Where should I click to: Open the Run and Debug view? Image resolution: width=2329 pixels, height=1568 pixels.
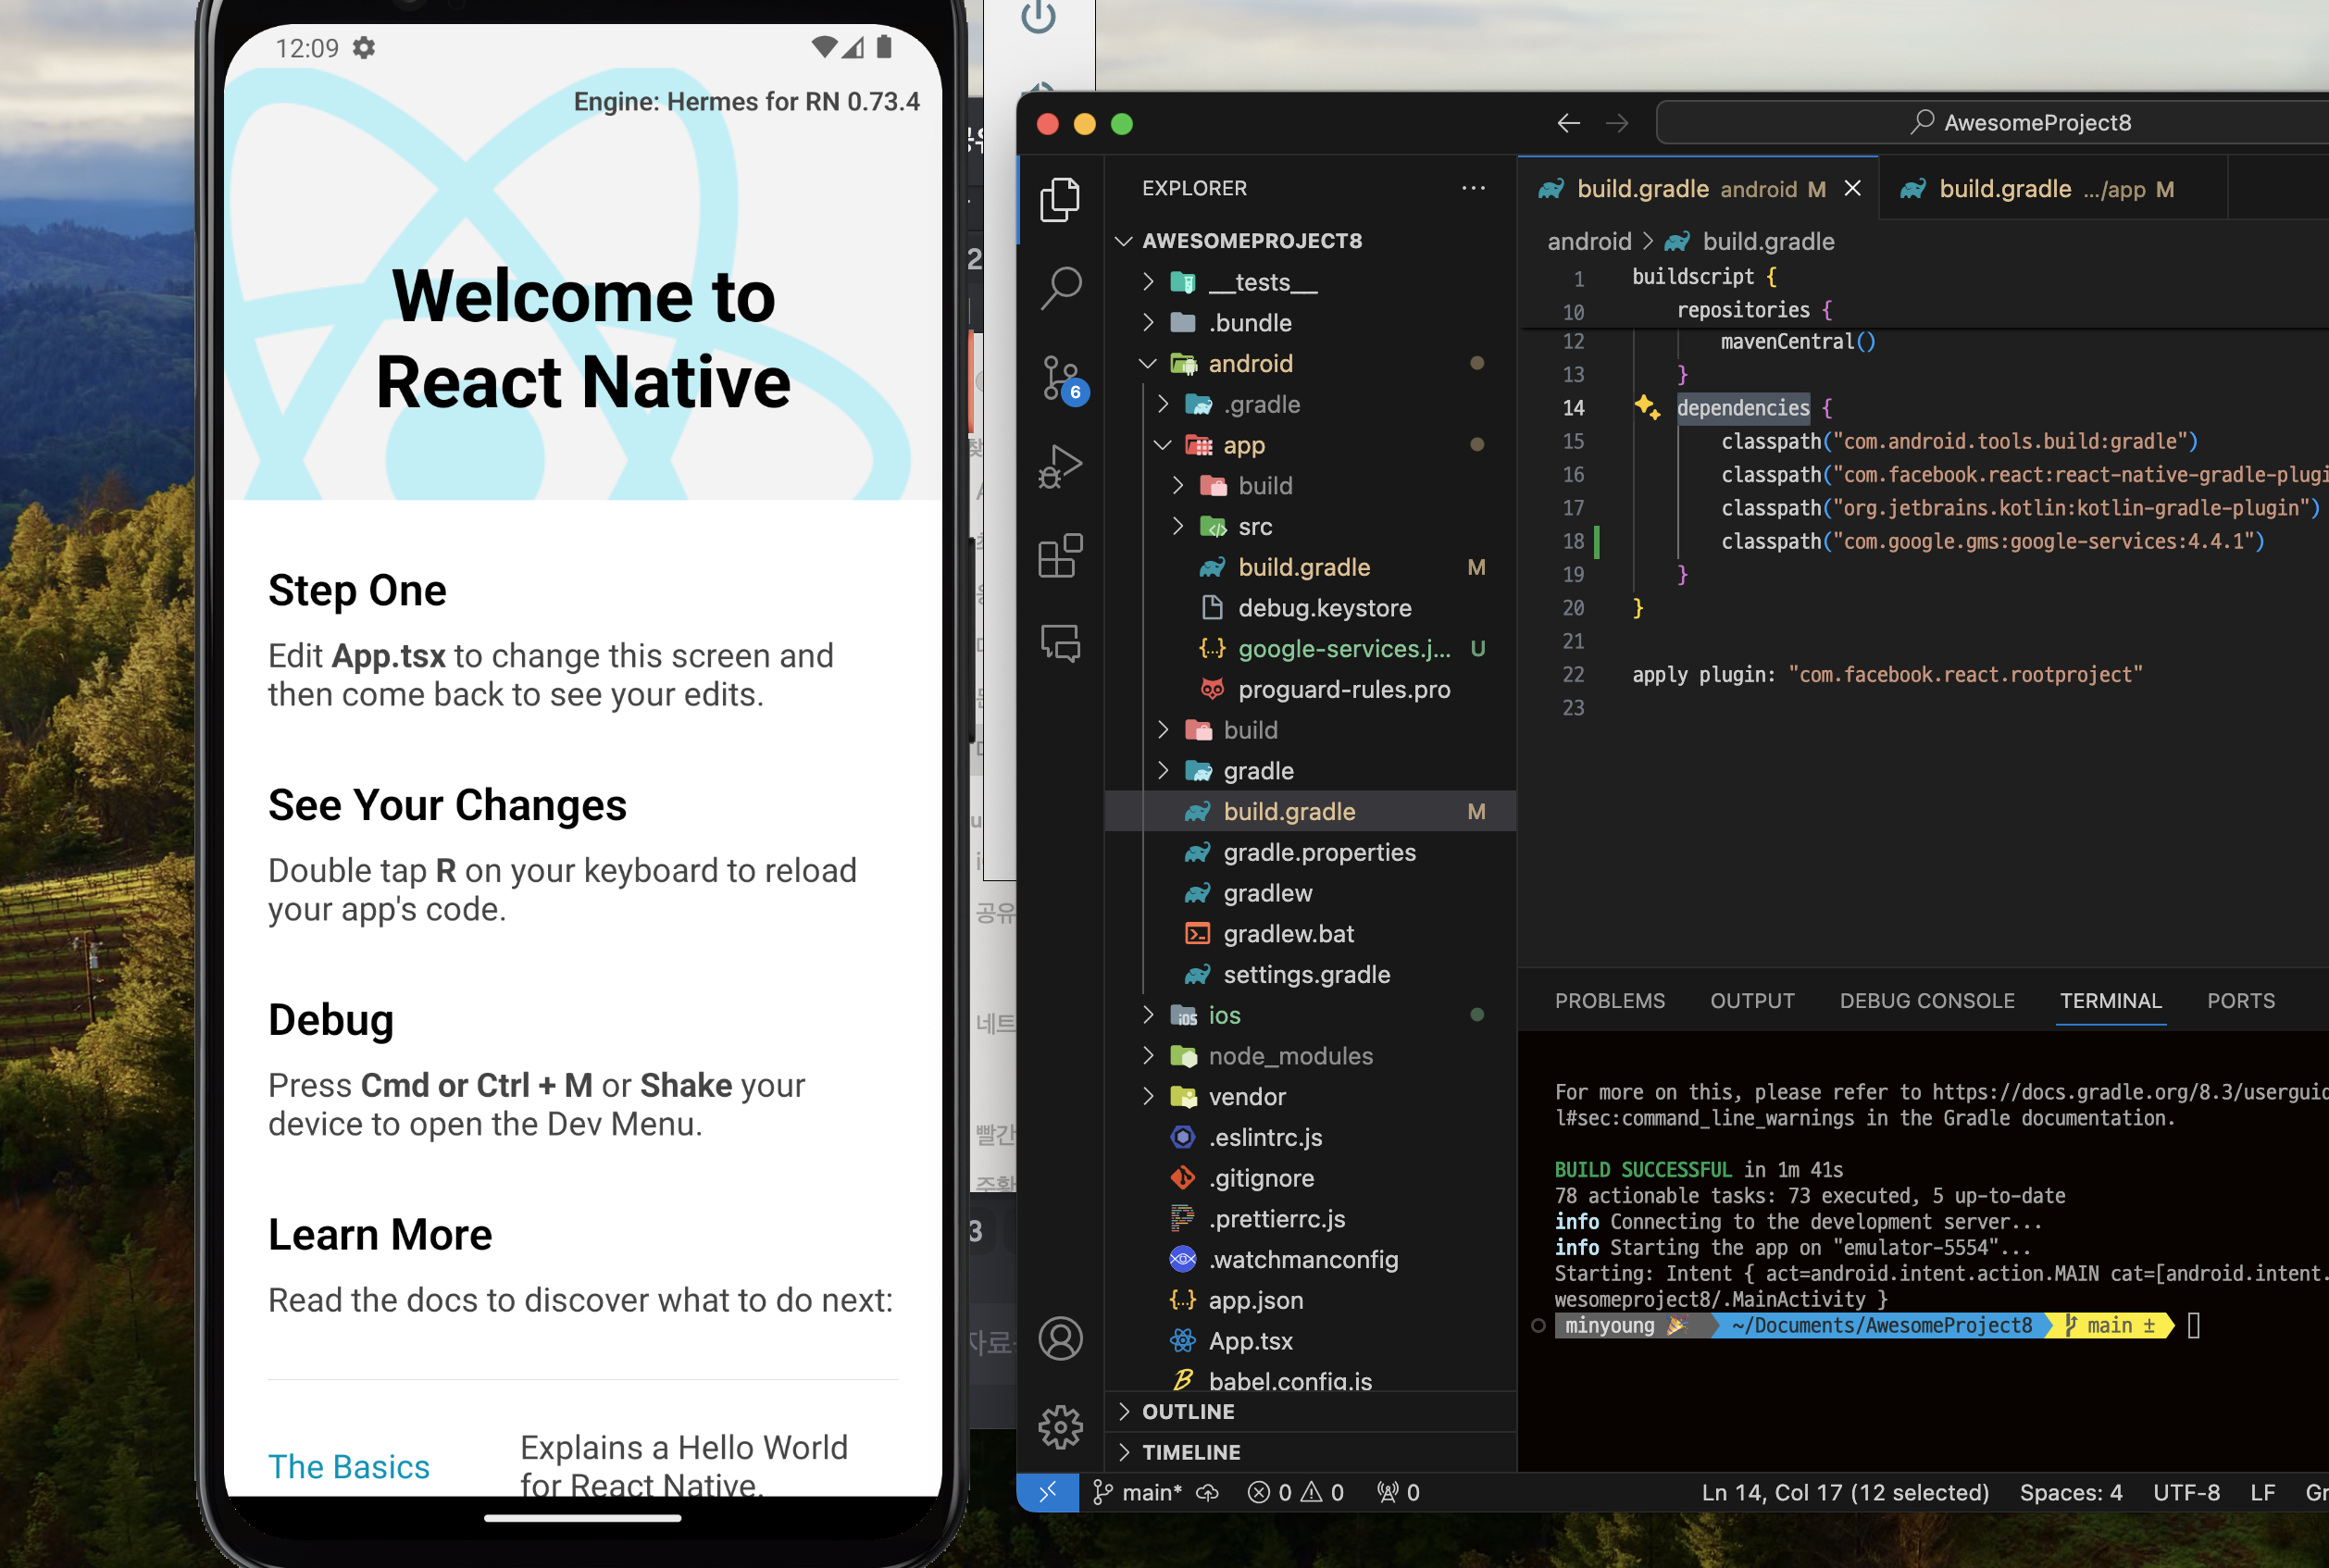pos(1060,466)
